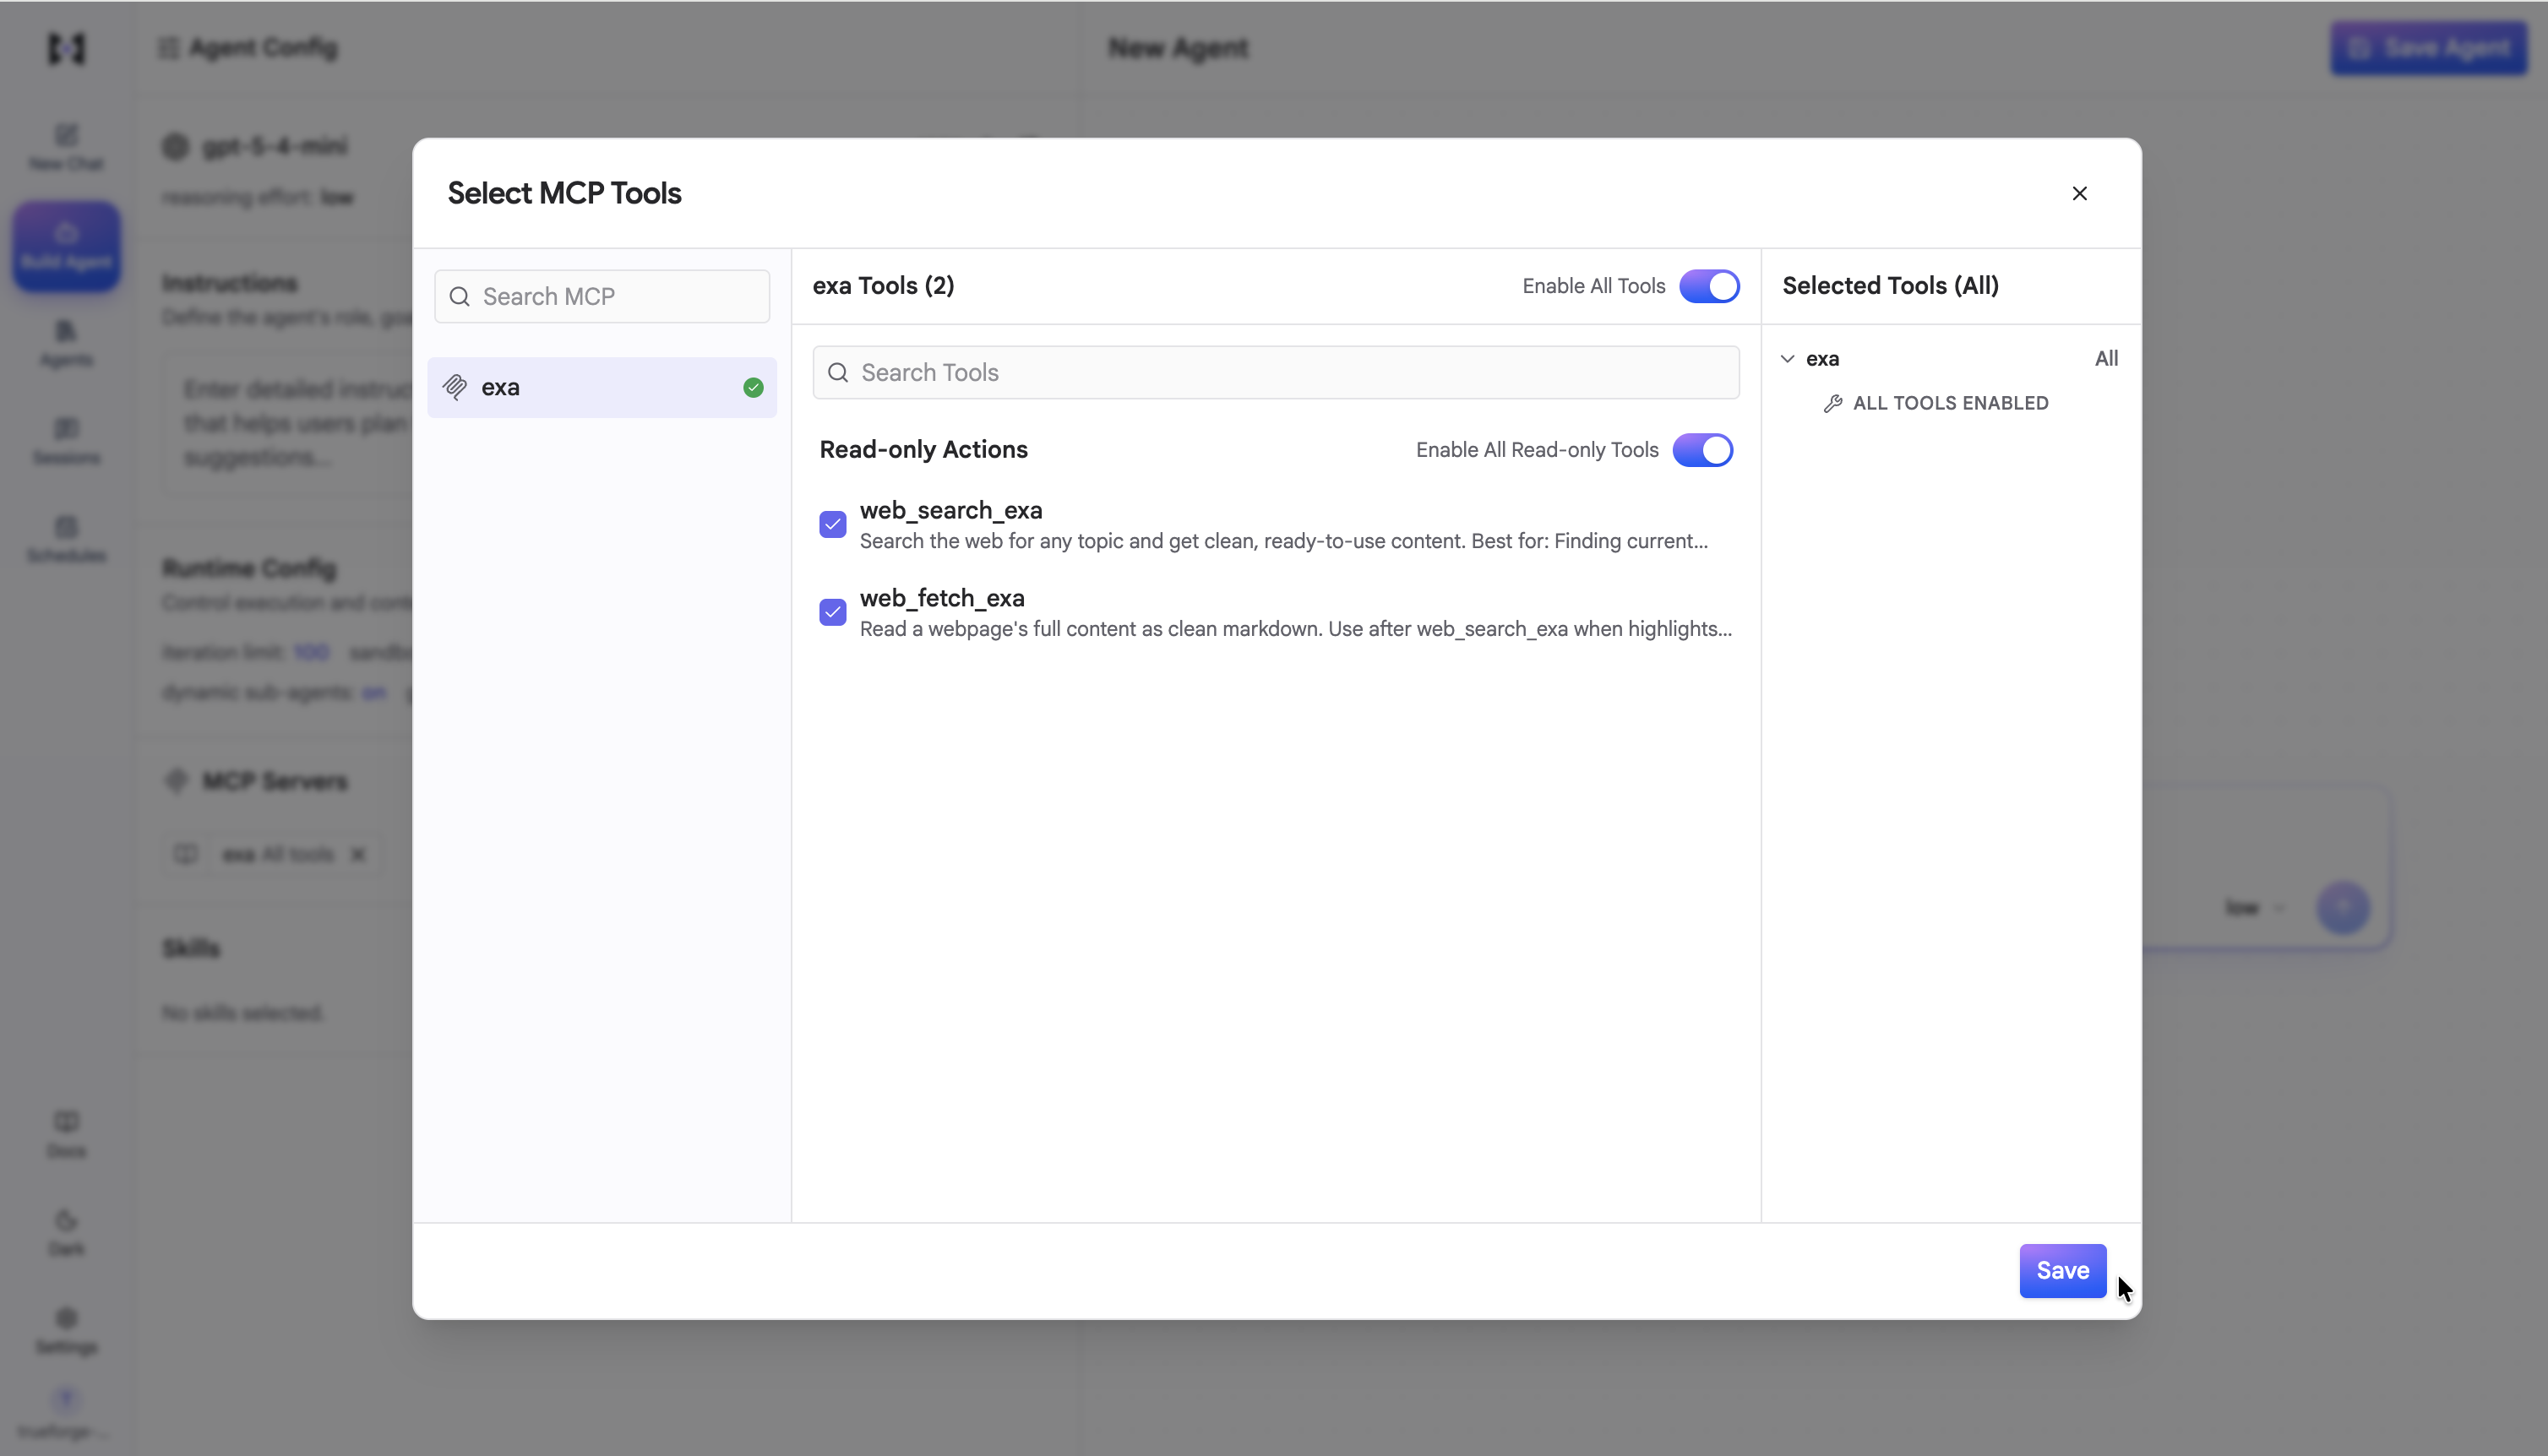The image size is (2548, 1456).
Task: Open Sessions in the background sidebar
Action: point(66,441)
